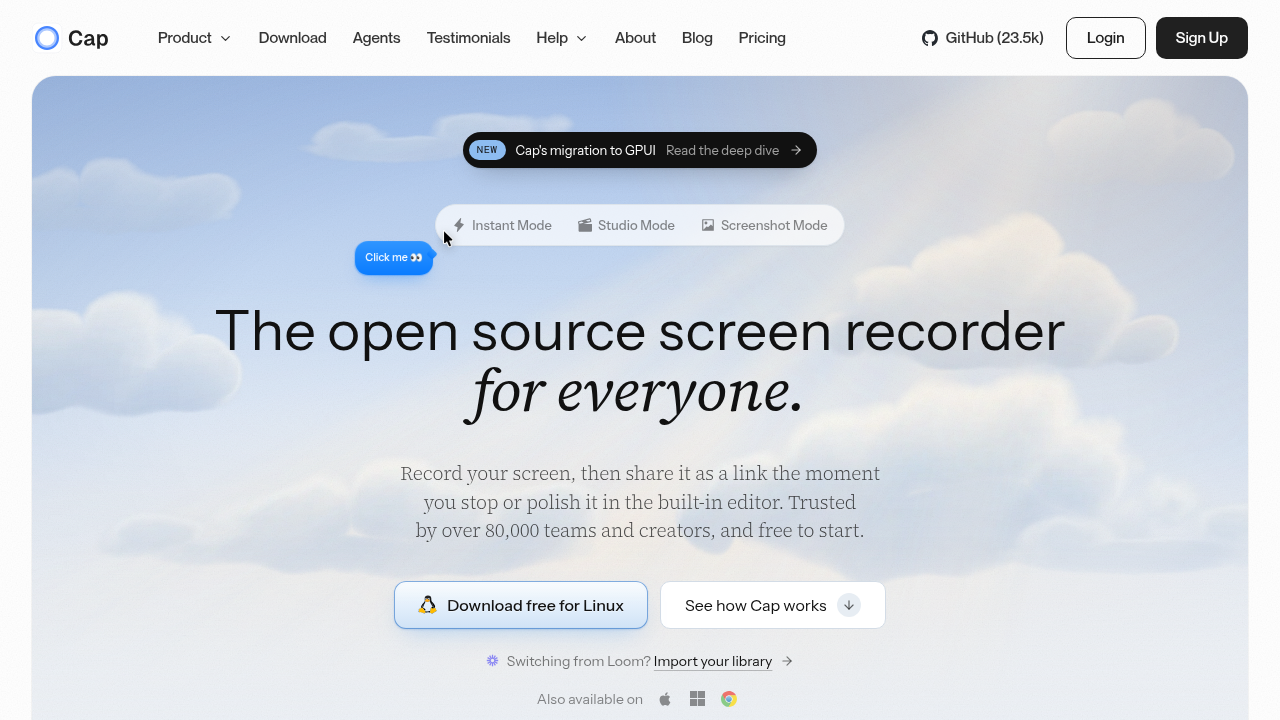Expand the Product dropdown menu

click(195, 38)
